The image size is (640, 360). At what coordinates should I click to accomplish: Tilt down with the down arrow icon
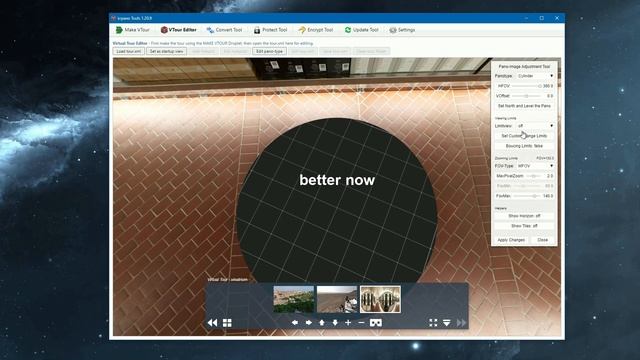pyautogui.click(x=335, y=322)
